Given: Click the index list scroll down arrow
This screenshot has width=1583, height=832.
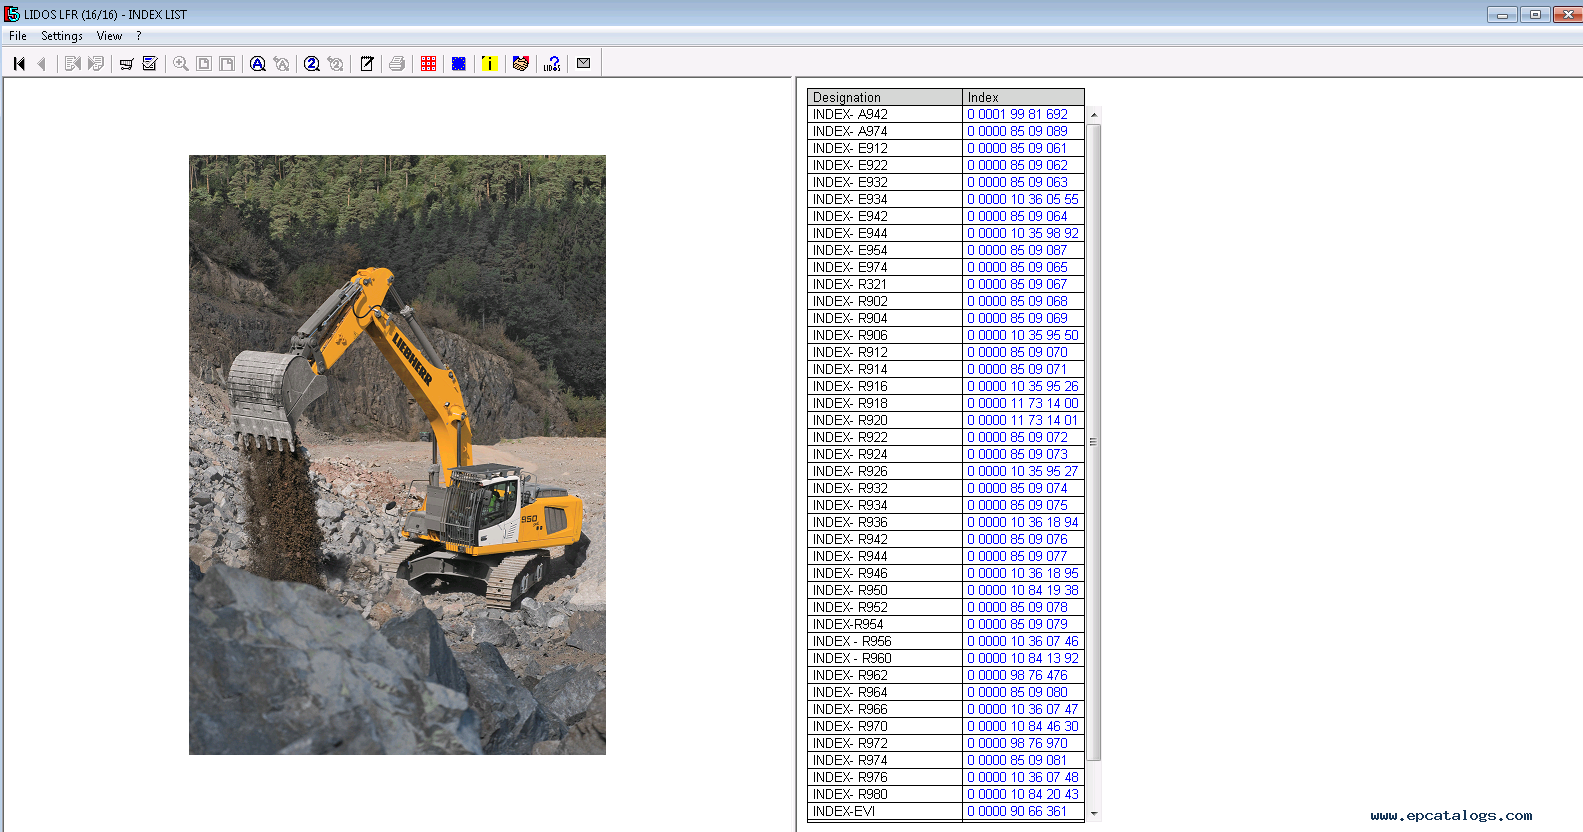Looking at the screenshot, I should click(x=1094, y=814).
